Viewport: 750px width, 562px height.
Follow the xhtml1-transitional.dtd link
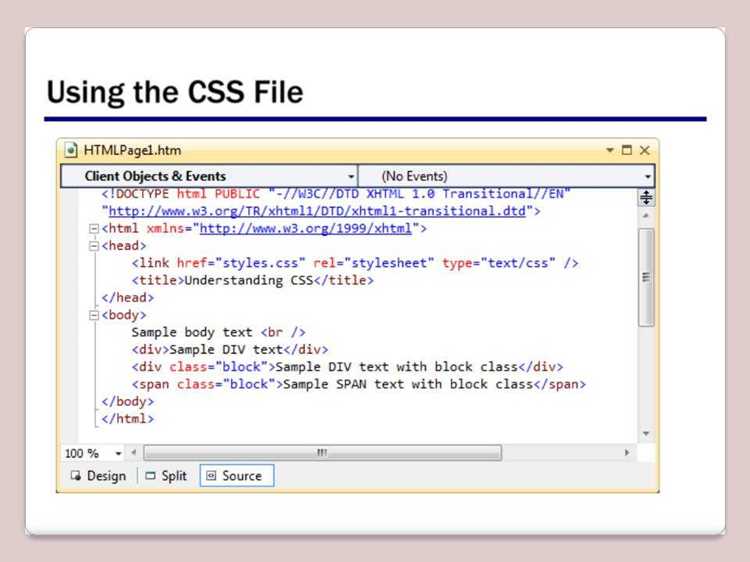317,211
